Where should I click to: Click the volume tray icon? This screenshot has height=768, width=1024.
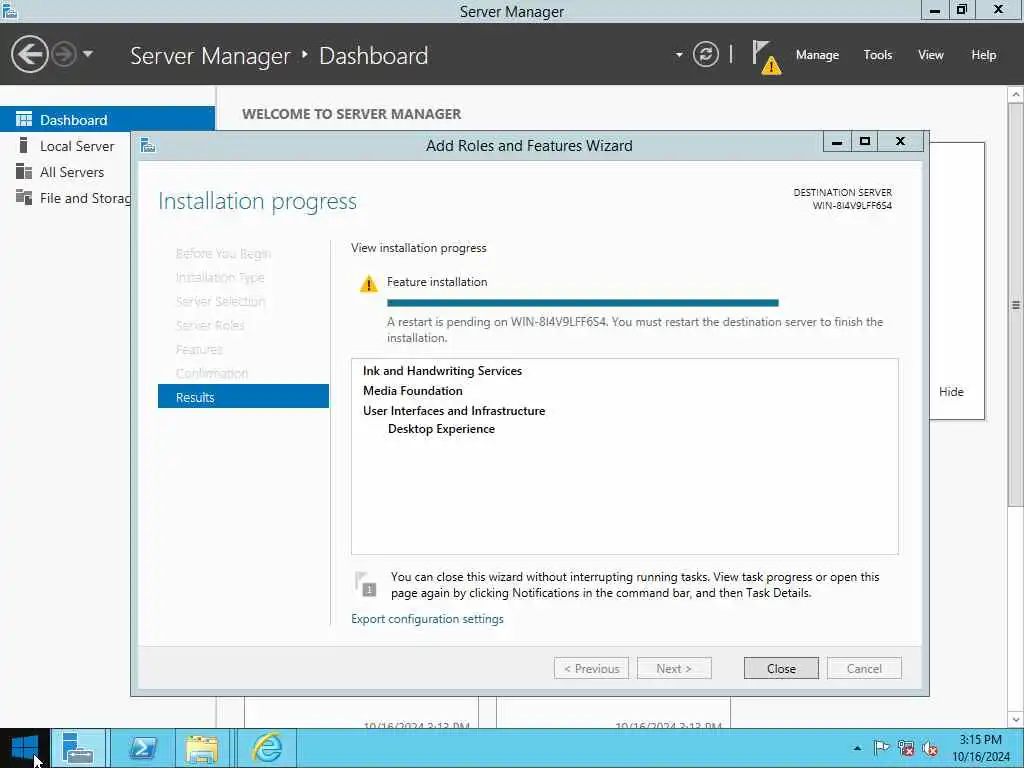(930, 748)
